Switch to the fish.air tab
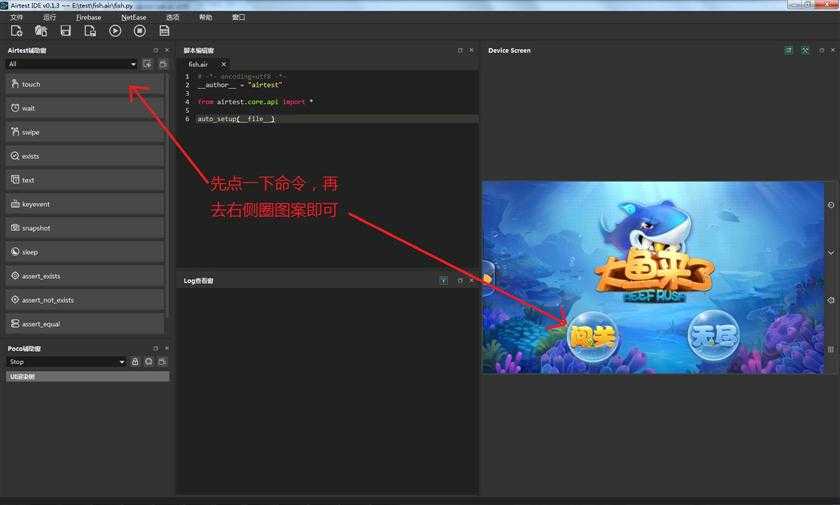Screen dimensions: 840x505 199,64
